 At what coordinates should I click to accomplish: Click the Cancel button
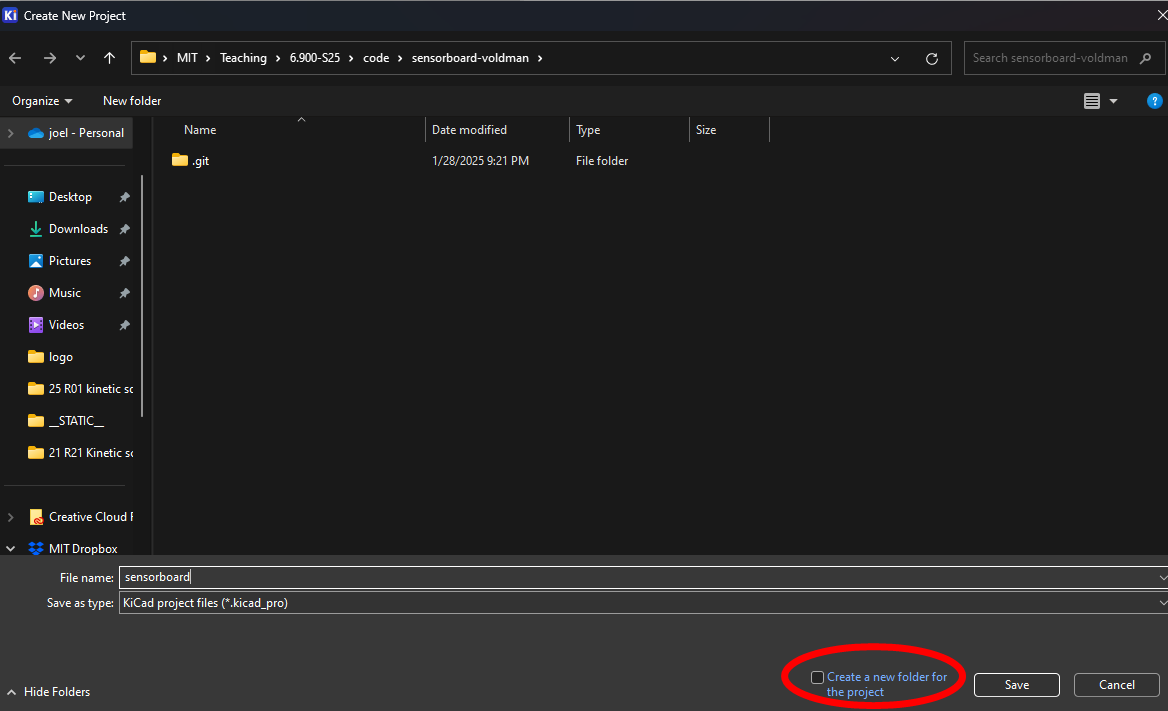[x=1116, y=685]
